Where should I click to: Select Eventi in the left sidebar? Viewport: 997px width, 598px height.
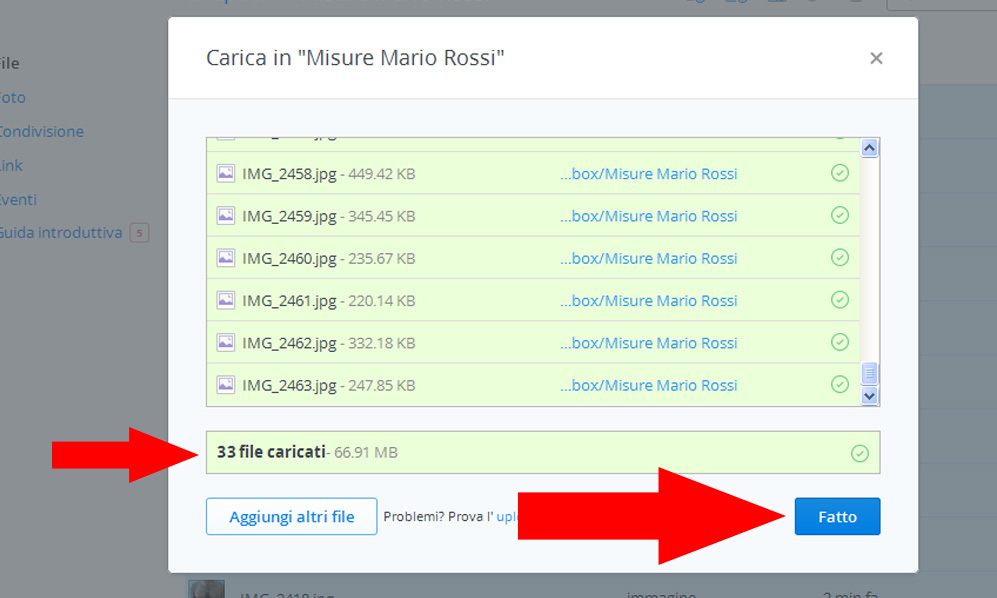[18, 199]
